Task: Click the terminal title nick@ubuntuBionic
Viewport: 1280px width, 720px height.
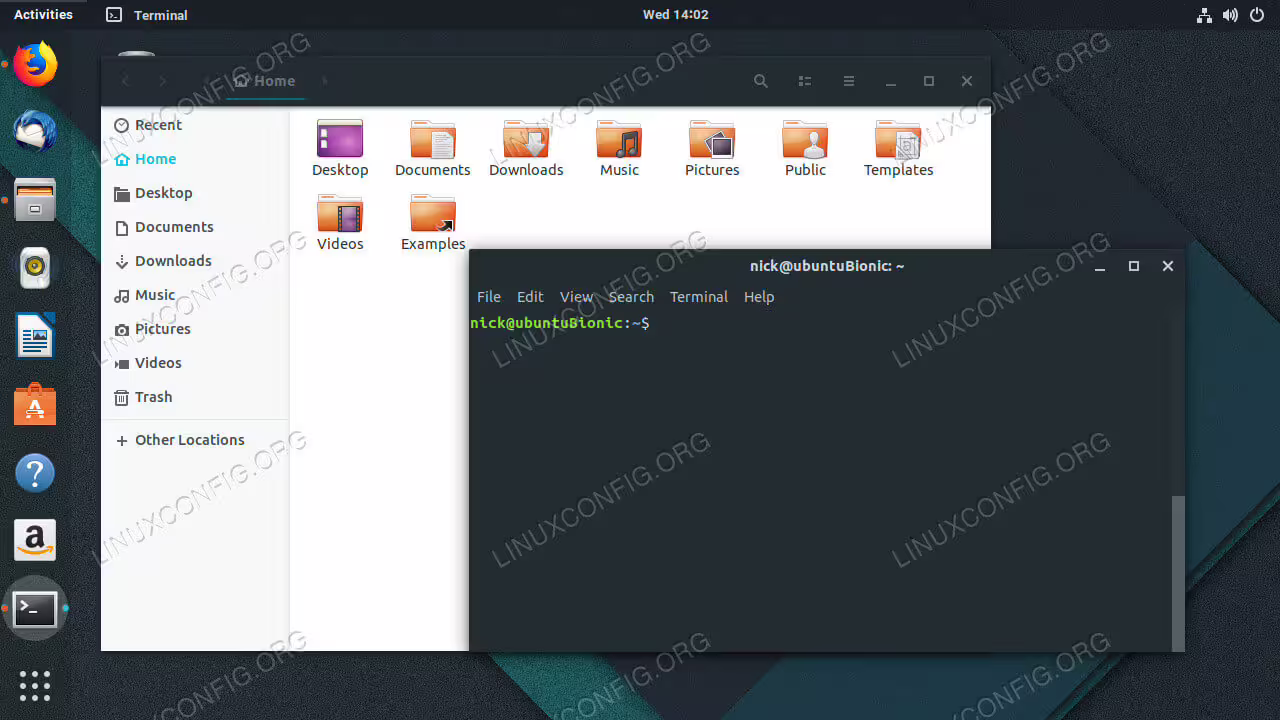Action: point(827,266)
